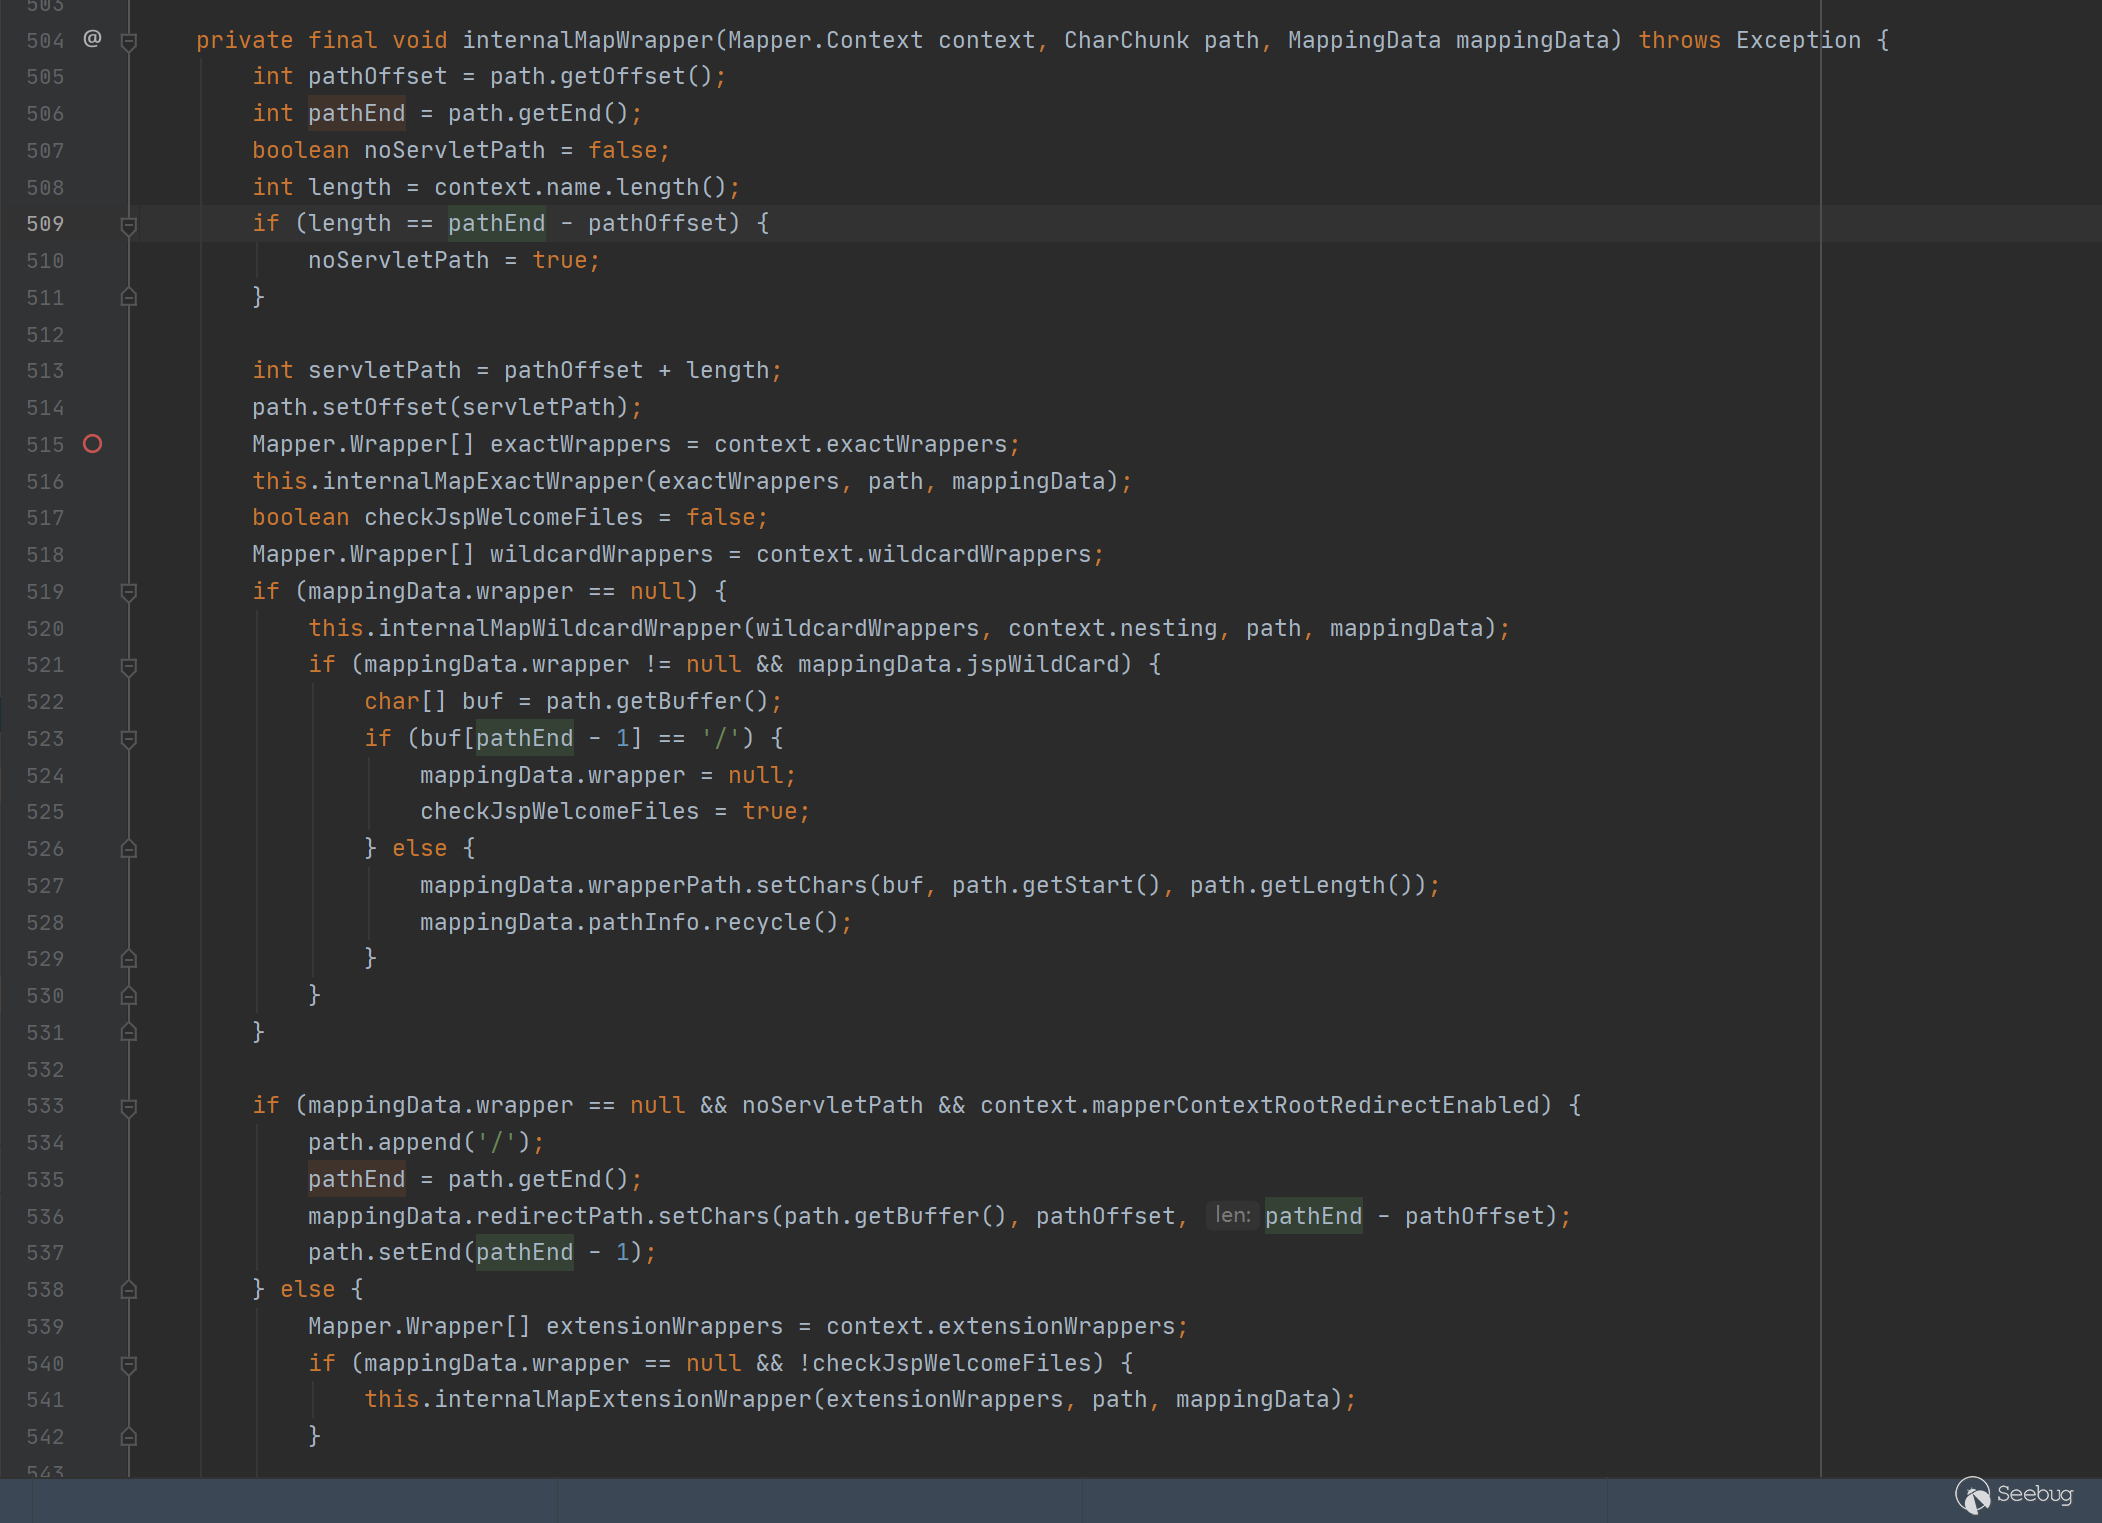Collapse the if block fold at line 519
The width and height of the screenshot is (2102, 1523).
(x=128, y=592)
